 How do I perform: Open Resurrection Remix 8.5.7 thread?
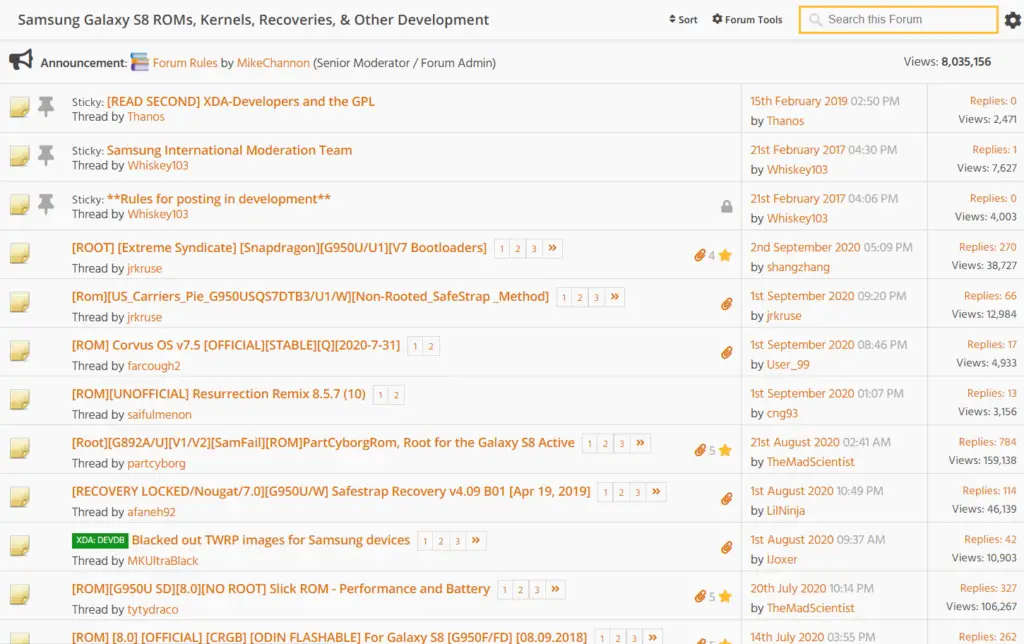(219, 394)
